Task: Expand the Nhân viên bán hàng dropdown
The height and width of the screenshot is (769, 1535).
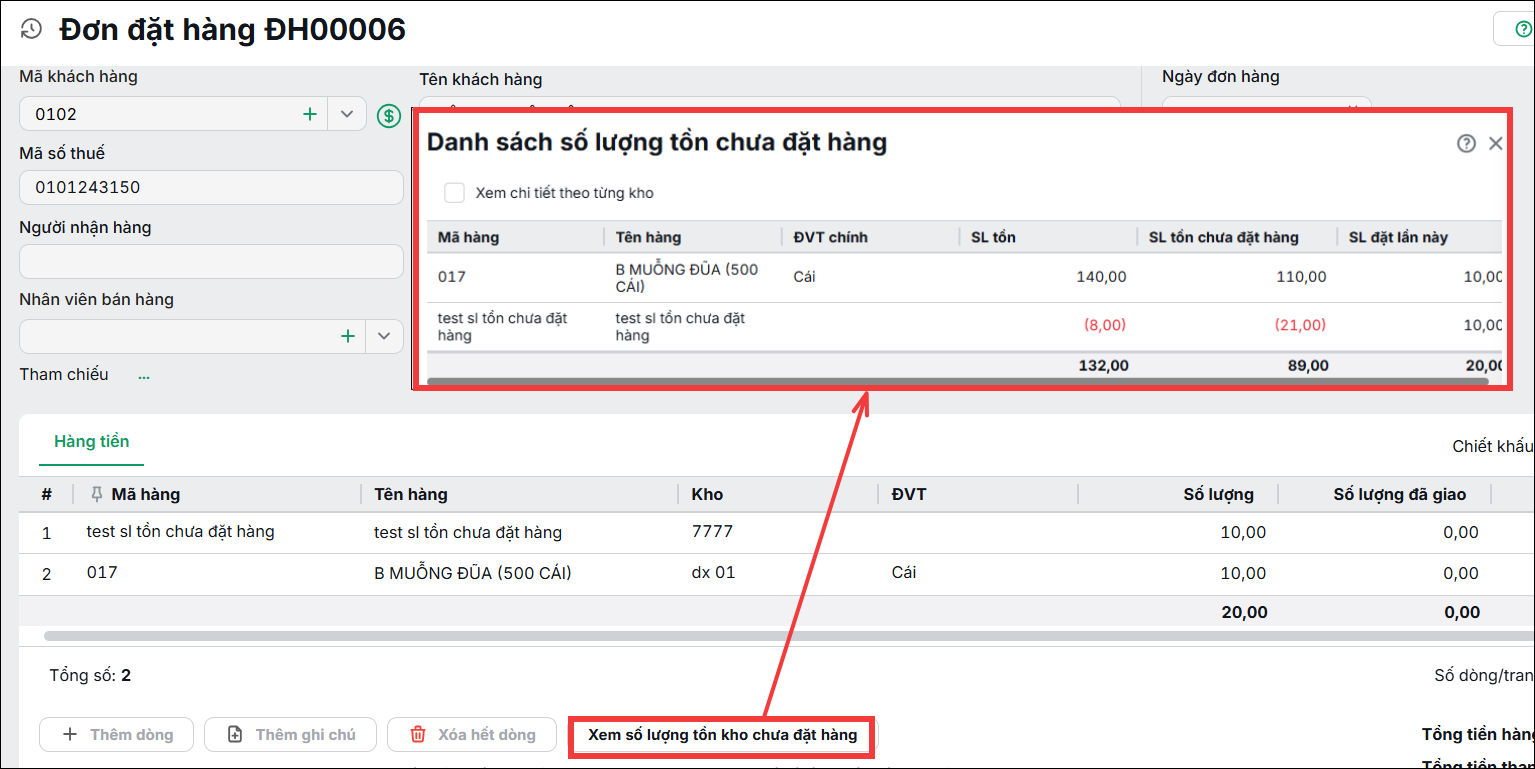Action: pyautogui.click(x=384, y=336)
